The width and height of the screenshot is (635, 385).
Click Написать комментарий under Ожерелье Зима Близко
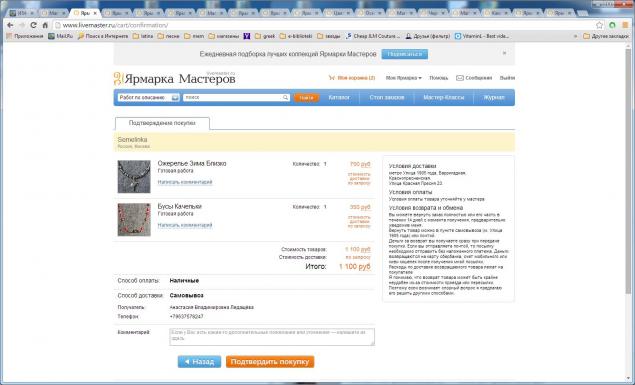pyautogui.click(x=185, y=182)
